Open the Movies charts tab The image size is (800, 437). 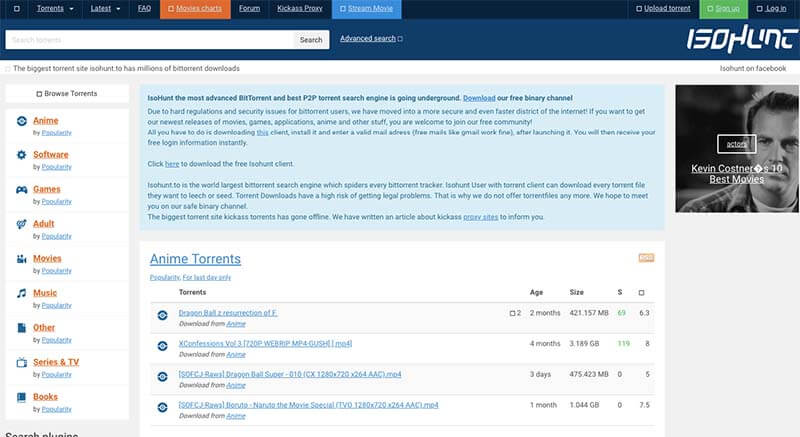195,9
